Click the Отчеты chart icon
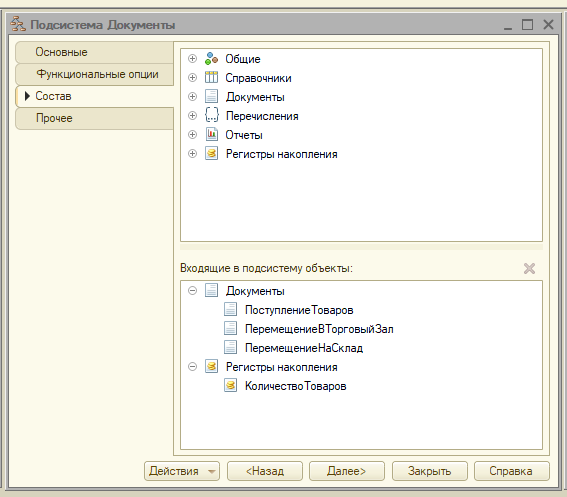Screen dimensions: 567x497 click(212, 135)
